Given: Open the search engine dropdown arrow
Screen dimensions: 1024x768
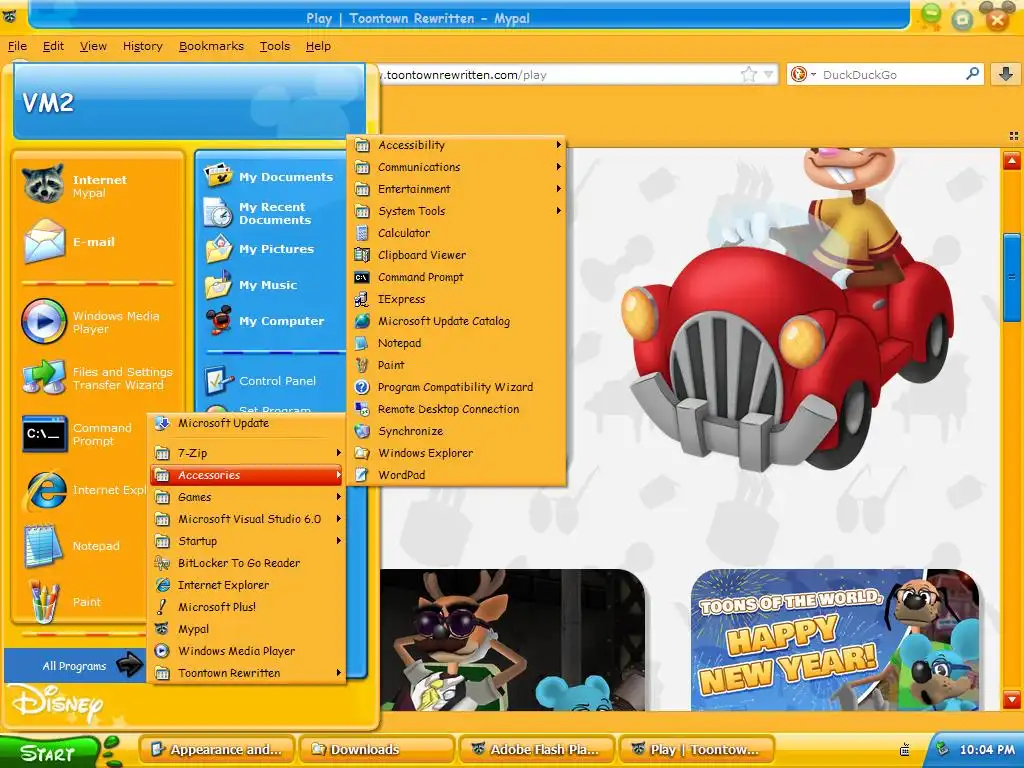Looking at the screenshot, I should (x=814, y=74).
